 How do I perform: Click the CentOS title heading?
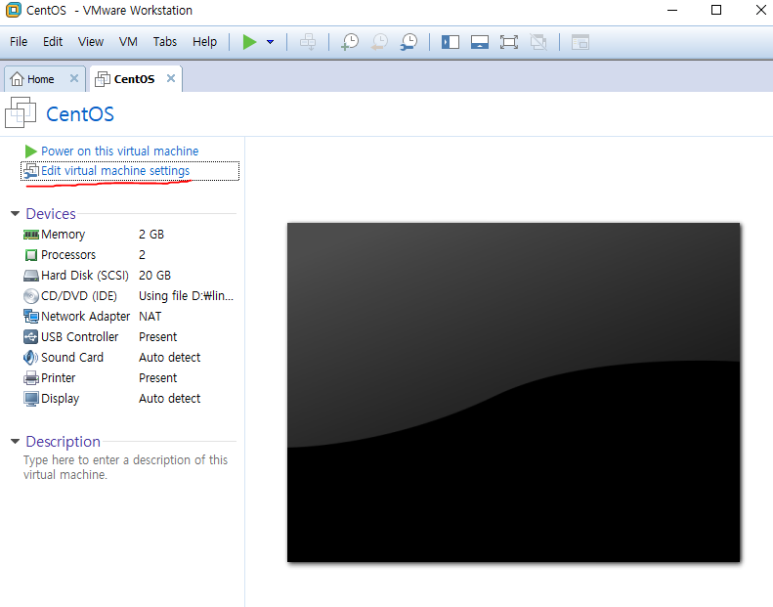(x=80, y=114)
